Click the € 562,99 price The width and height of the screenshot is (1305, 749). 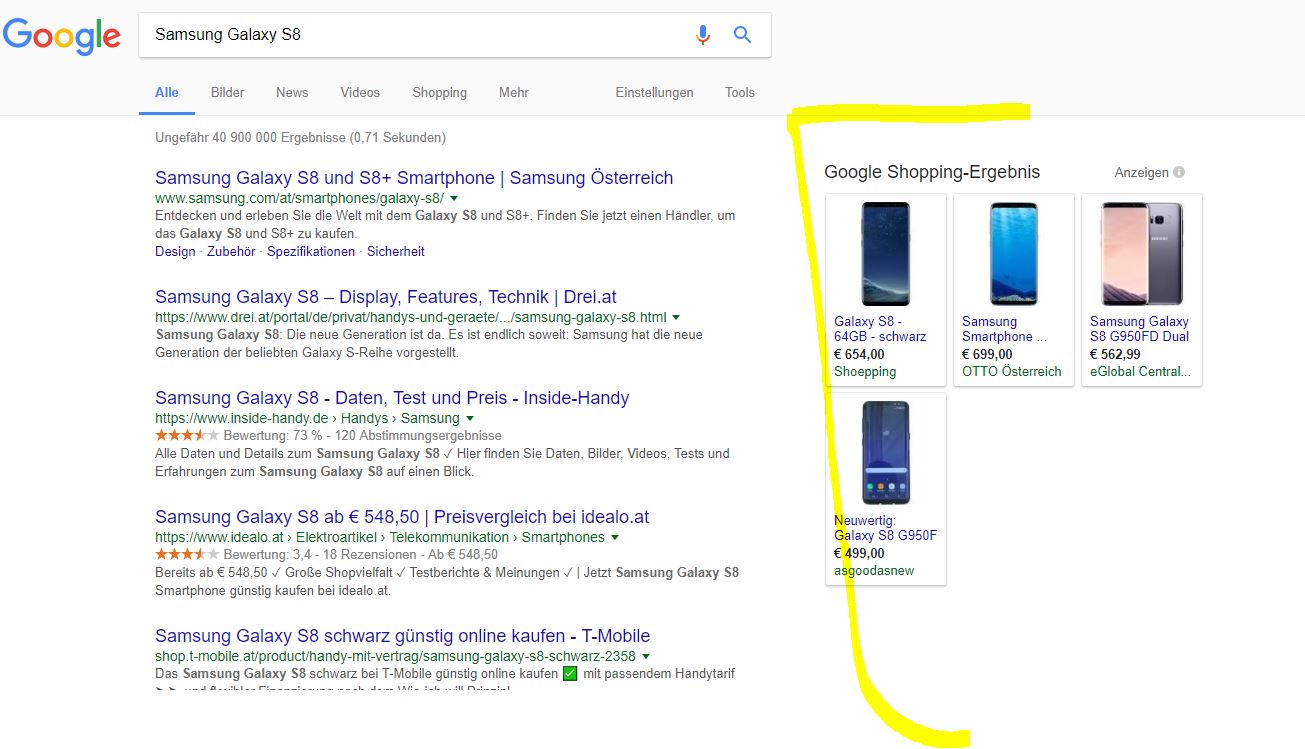pos(1115,354)
